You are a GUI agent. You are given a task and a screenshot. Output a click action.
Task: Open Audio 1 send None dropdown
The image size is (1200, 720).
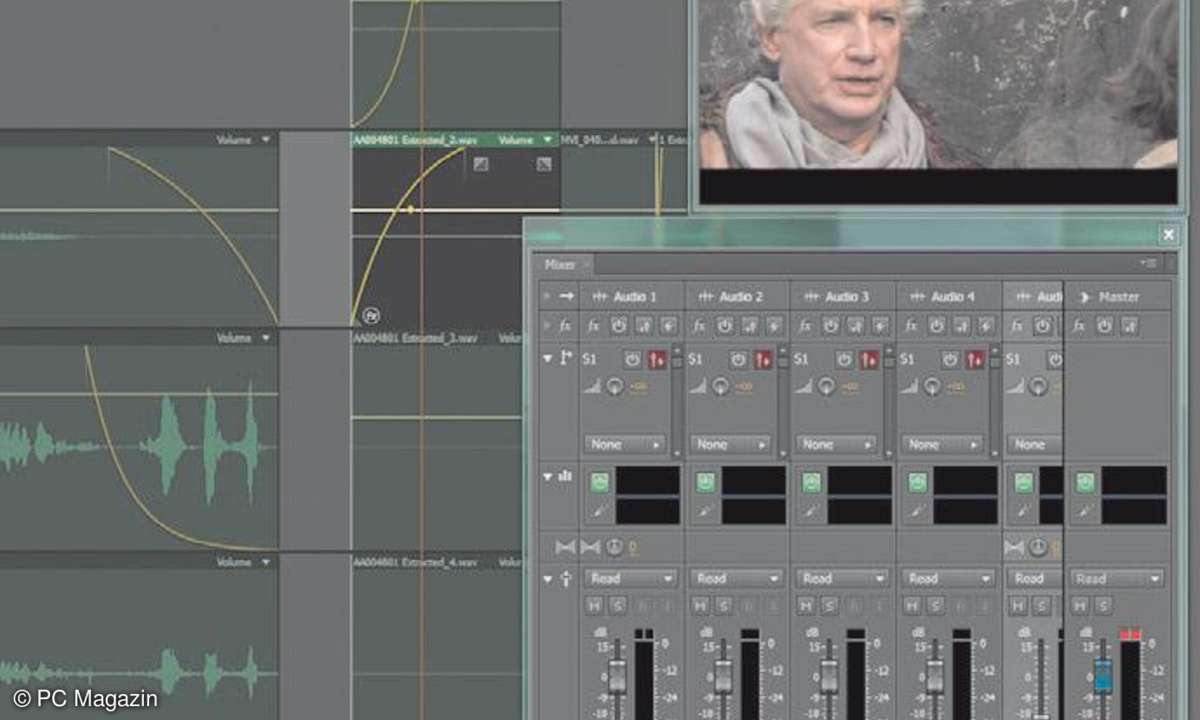coord(625,444)
